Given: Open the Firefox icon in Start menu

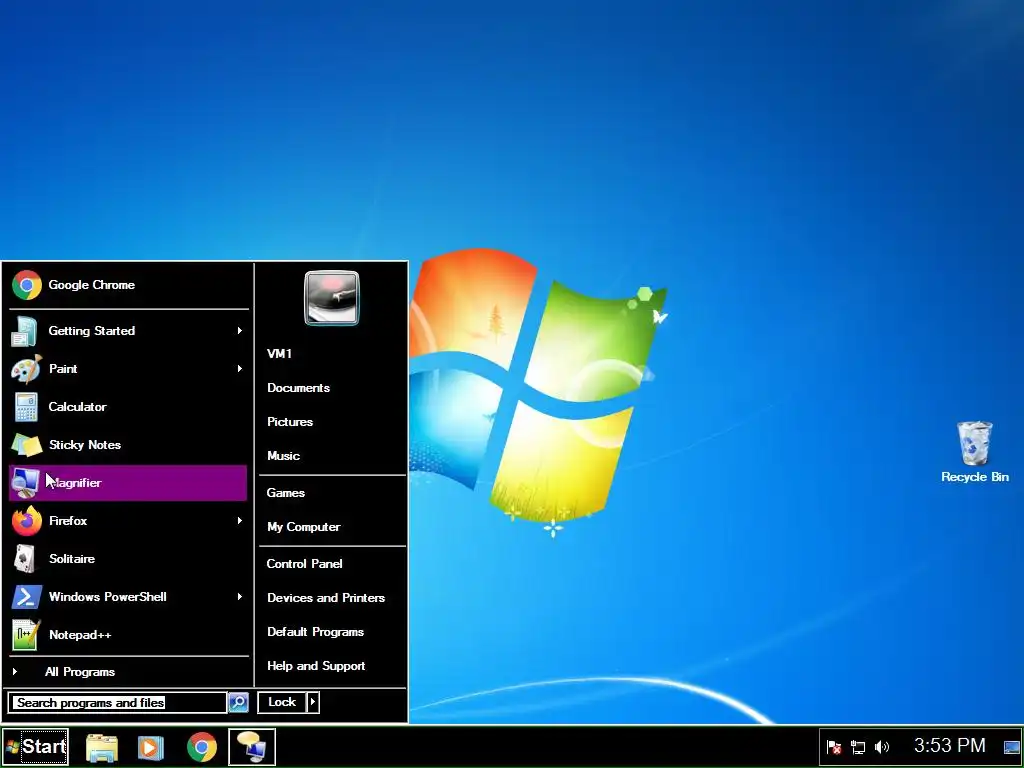Looking at the screenshot, I should click(x=26, y=521).
